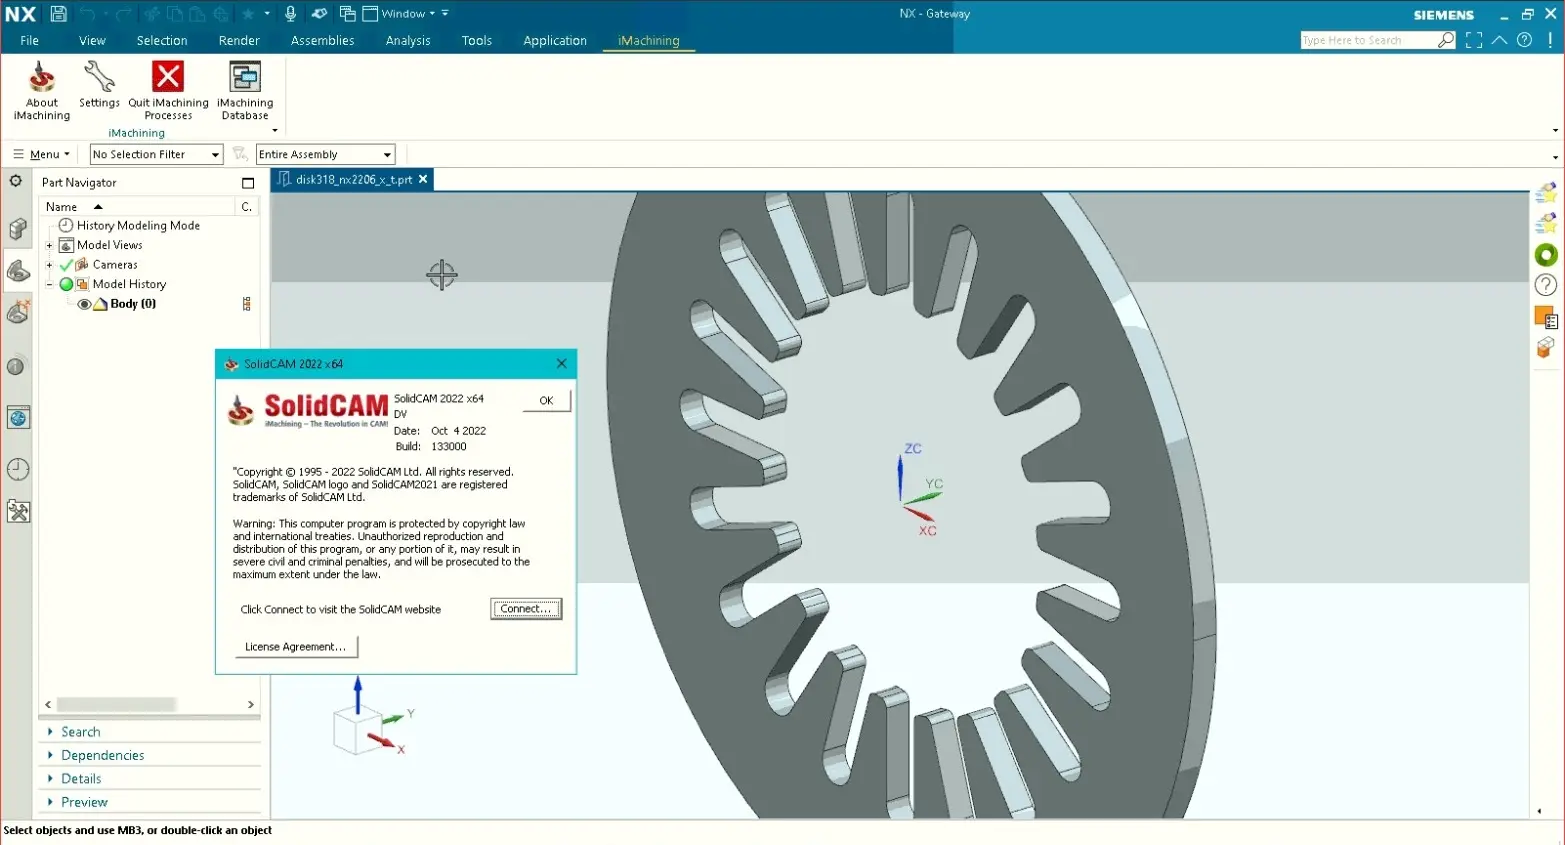Click the tree icon at the end of the Body (0) row
The image size is (1565, 845).
247,304
